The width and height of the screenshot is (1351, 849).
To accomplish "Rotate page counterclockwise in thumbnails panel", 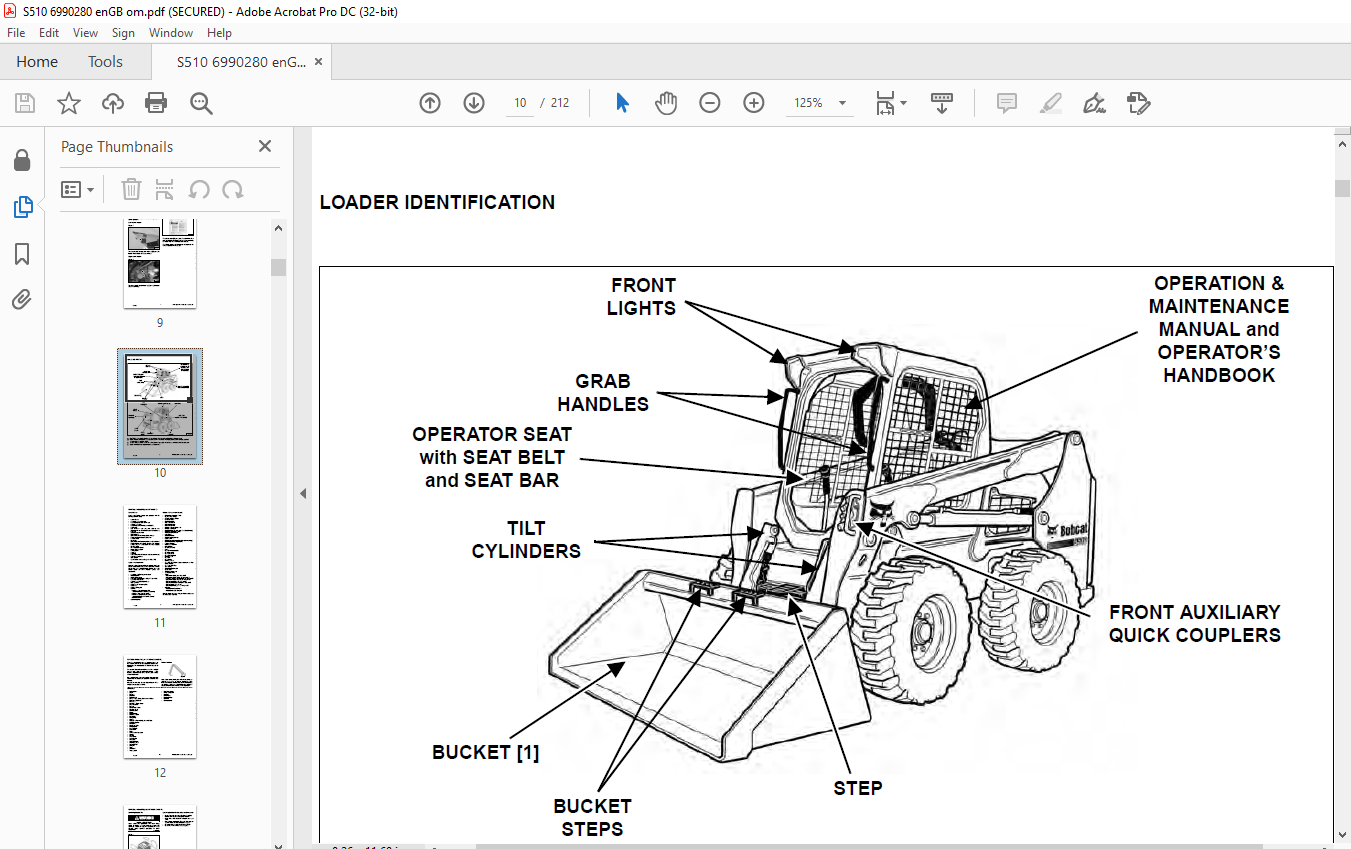I will click(x=199, y=189).
